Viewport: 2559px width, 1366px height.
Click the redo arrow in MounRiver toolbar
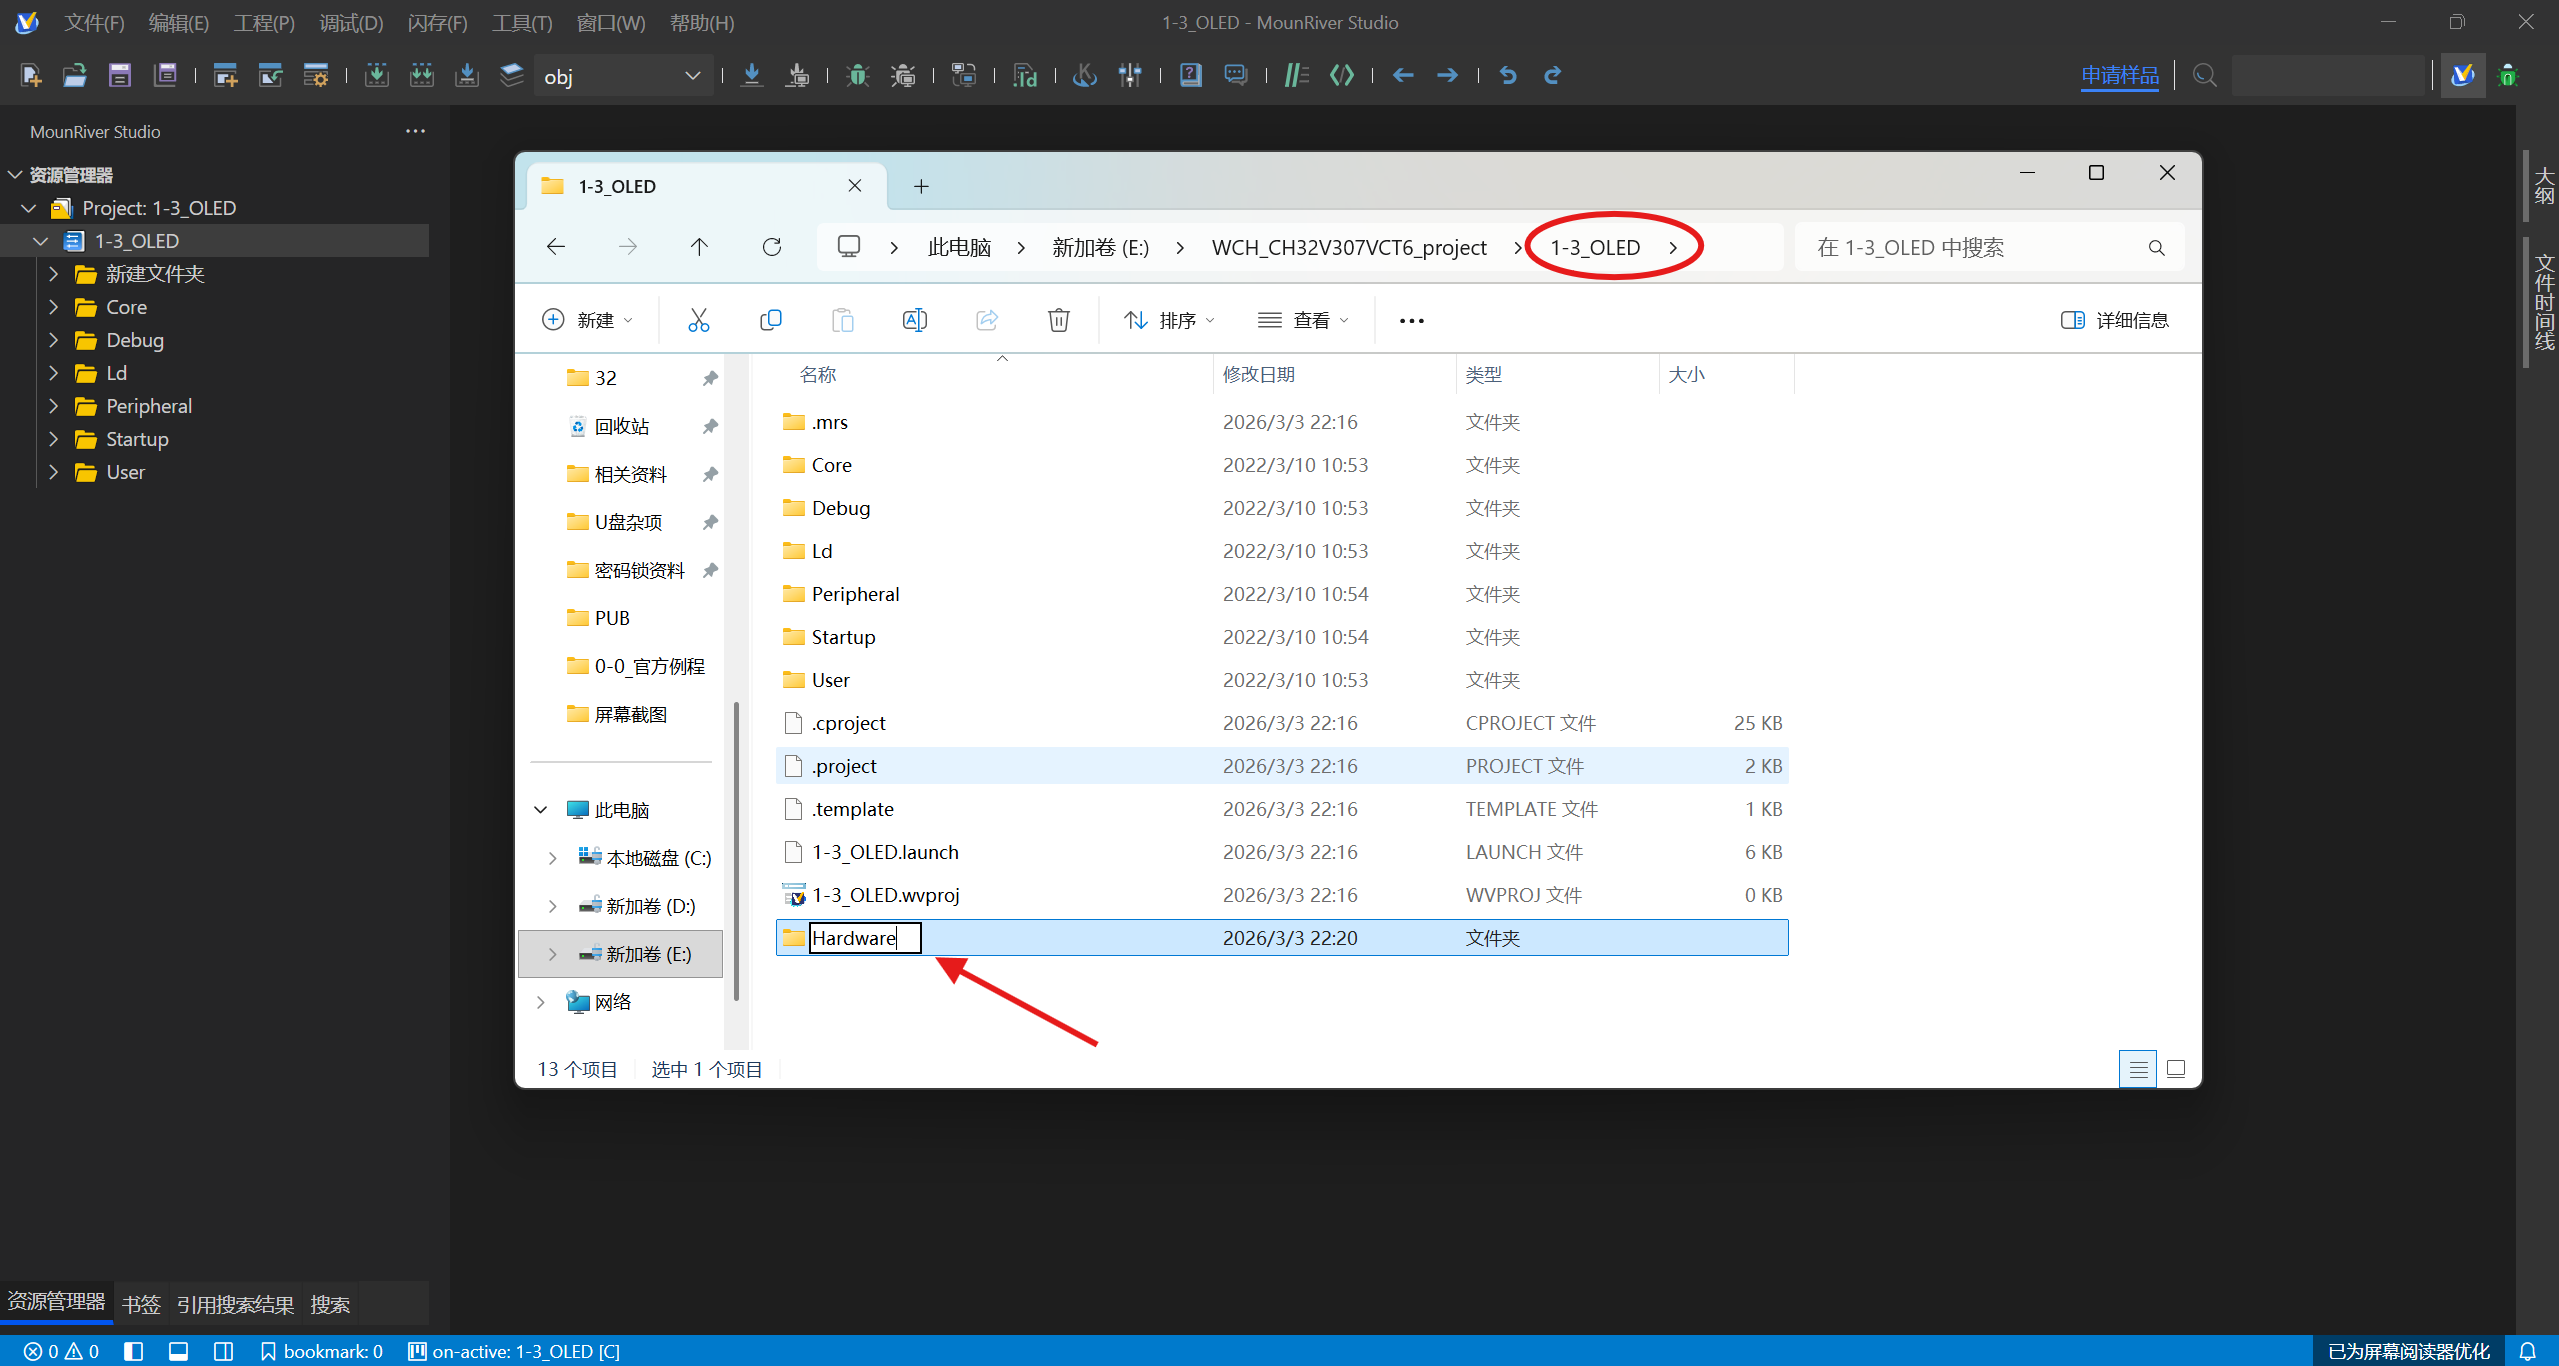[1552, 75]
